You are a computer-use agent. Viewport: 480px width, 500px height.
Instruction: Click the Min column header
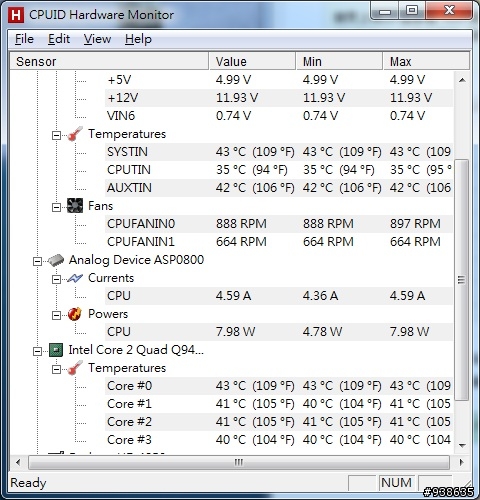(339, 61)
